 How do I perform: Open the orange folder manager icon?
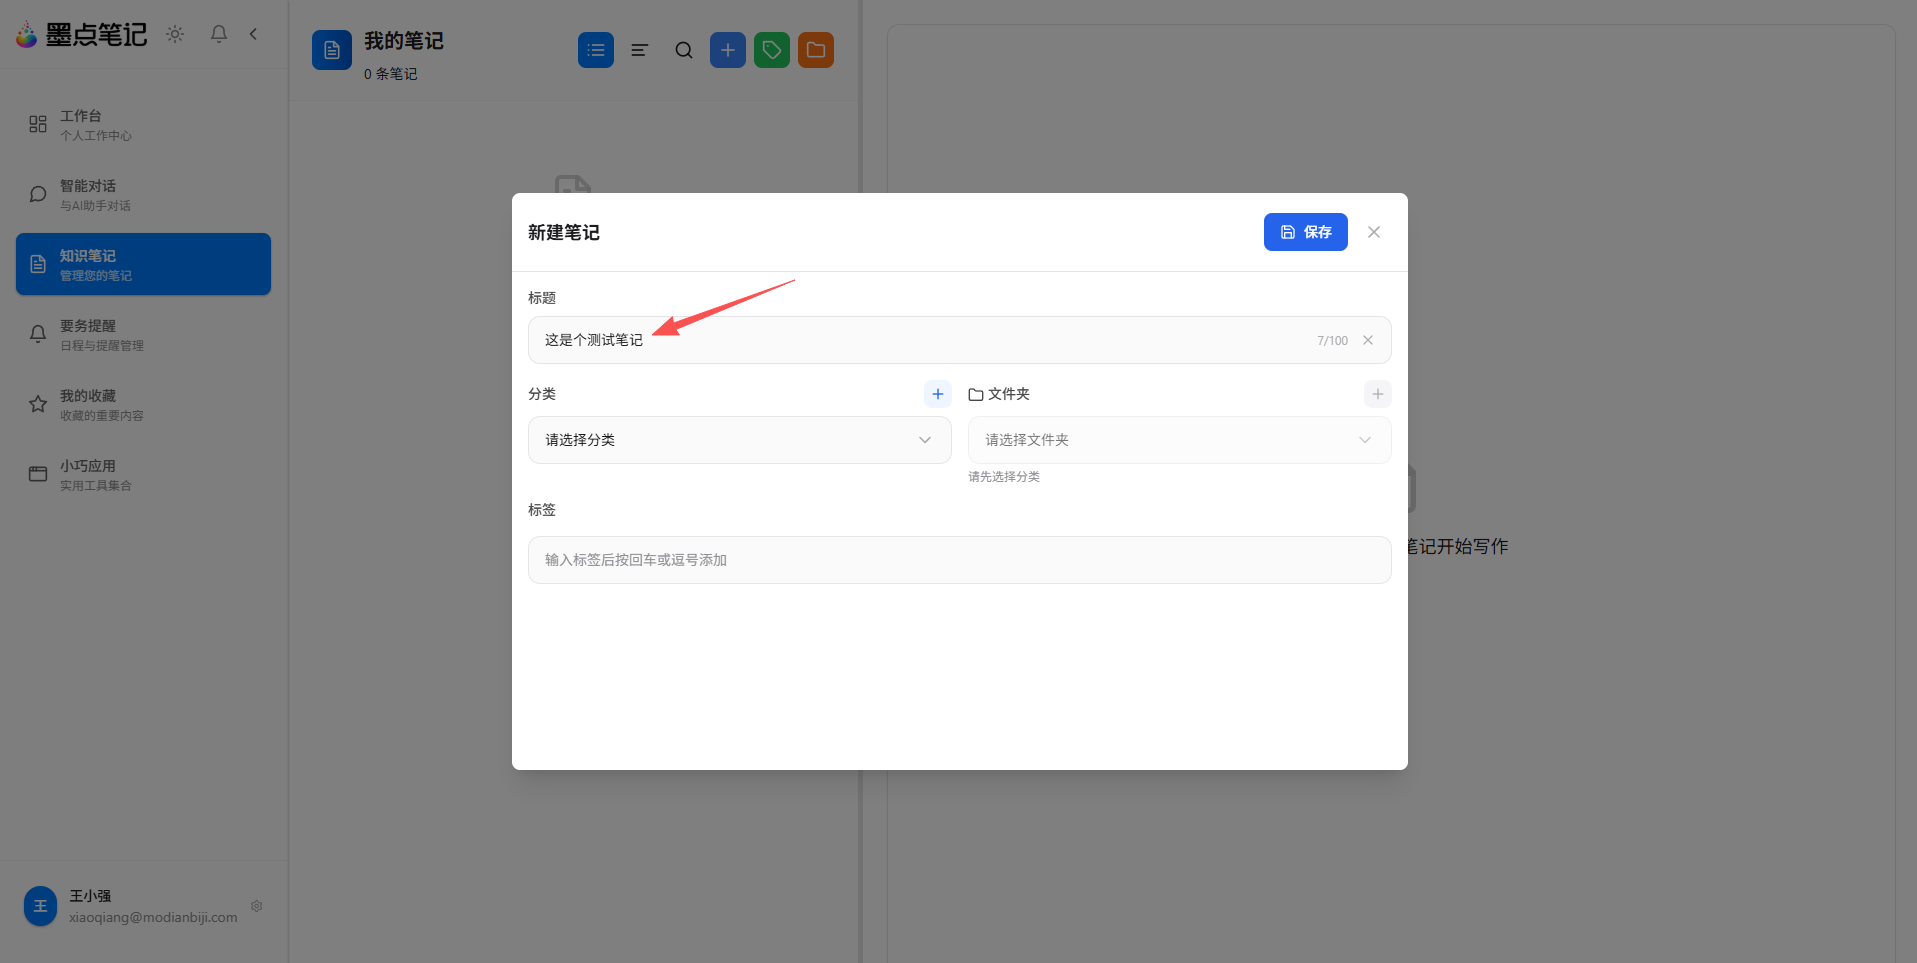point(815,49)
